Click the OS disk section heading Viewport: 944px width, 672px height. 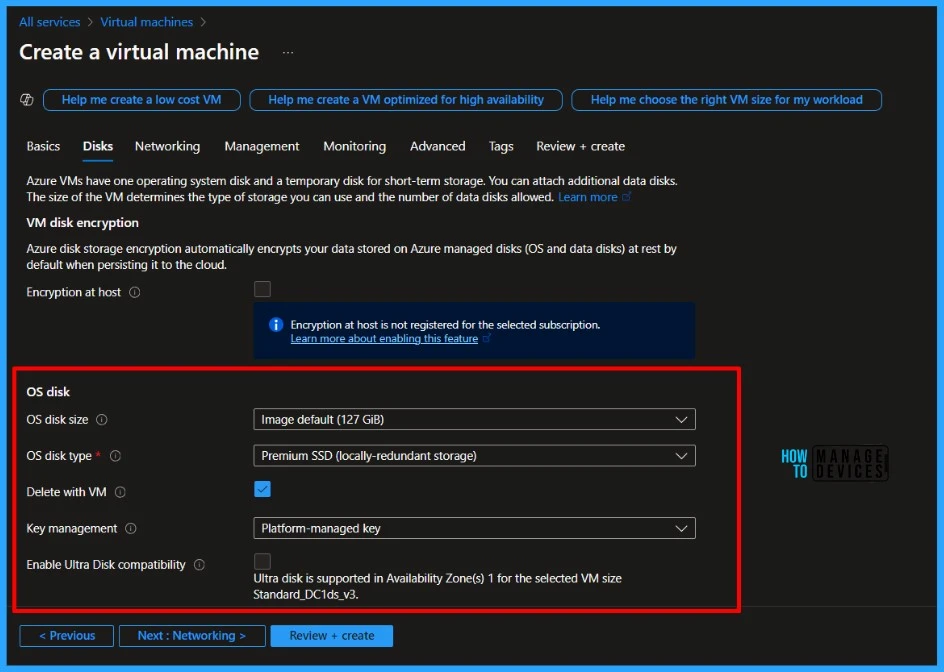(48, 392)
